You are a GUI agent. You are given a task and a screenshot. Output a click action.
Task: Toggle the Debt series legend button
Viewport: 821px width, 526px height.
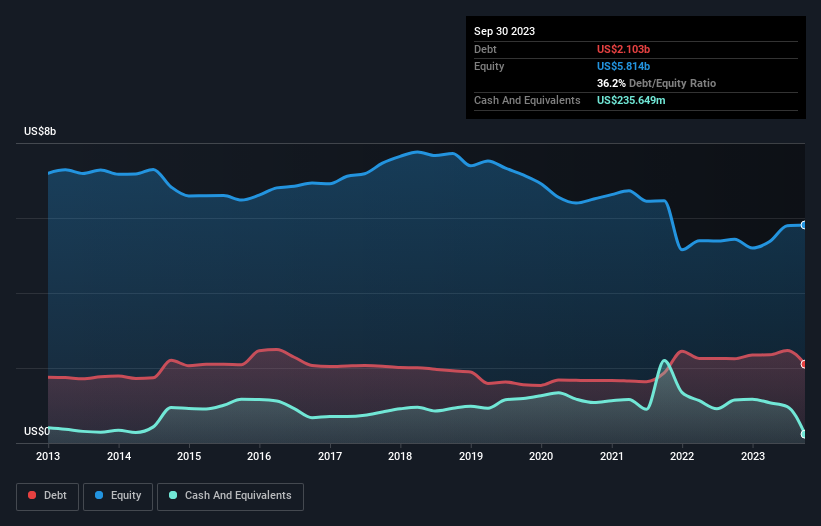tap(48, 496)
